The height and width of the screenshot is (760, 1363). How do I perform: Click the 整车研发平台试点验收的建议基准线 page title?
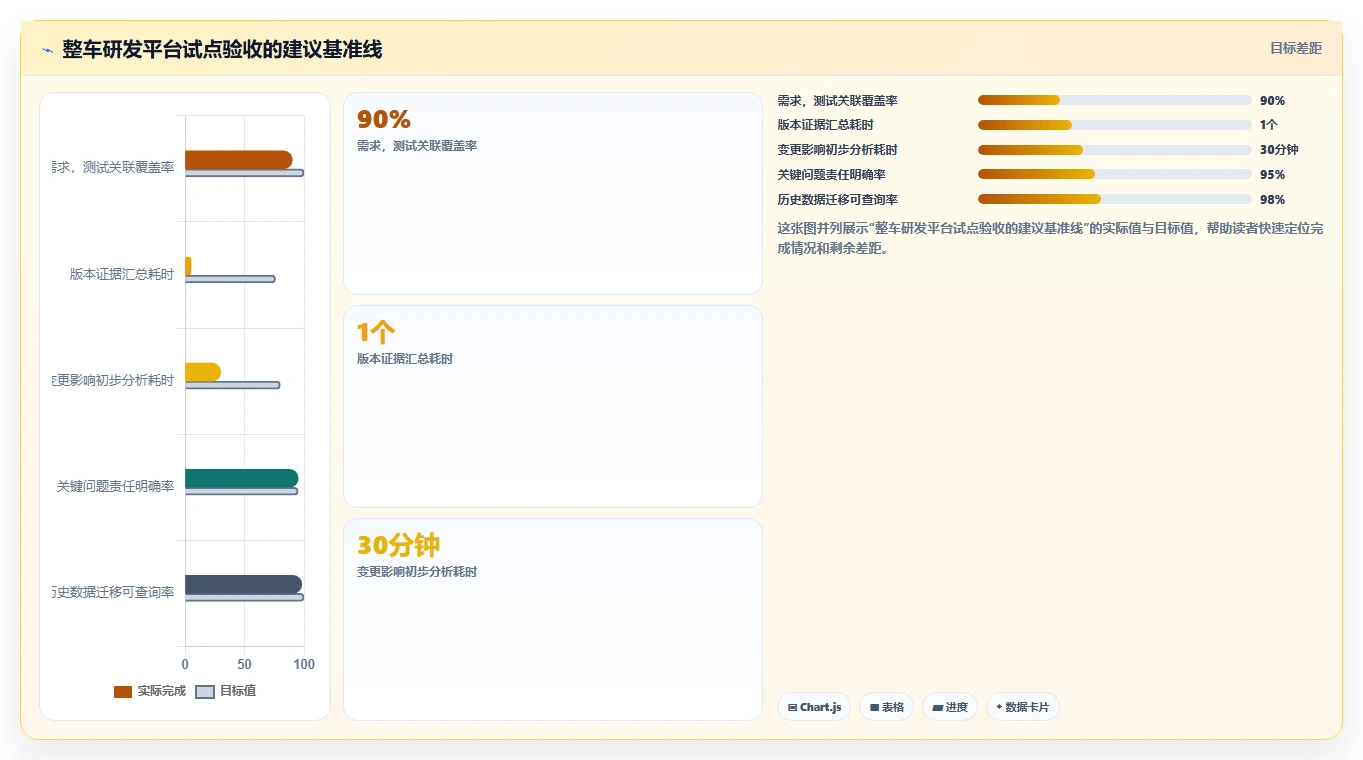click(222, 49)
